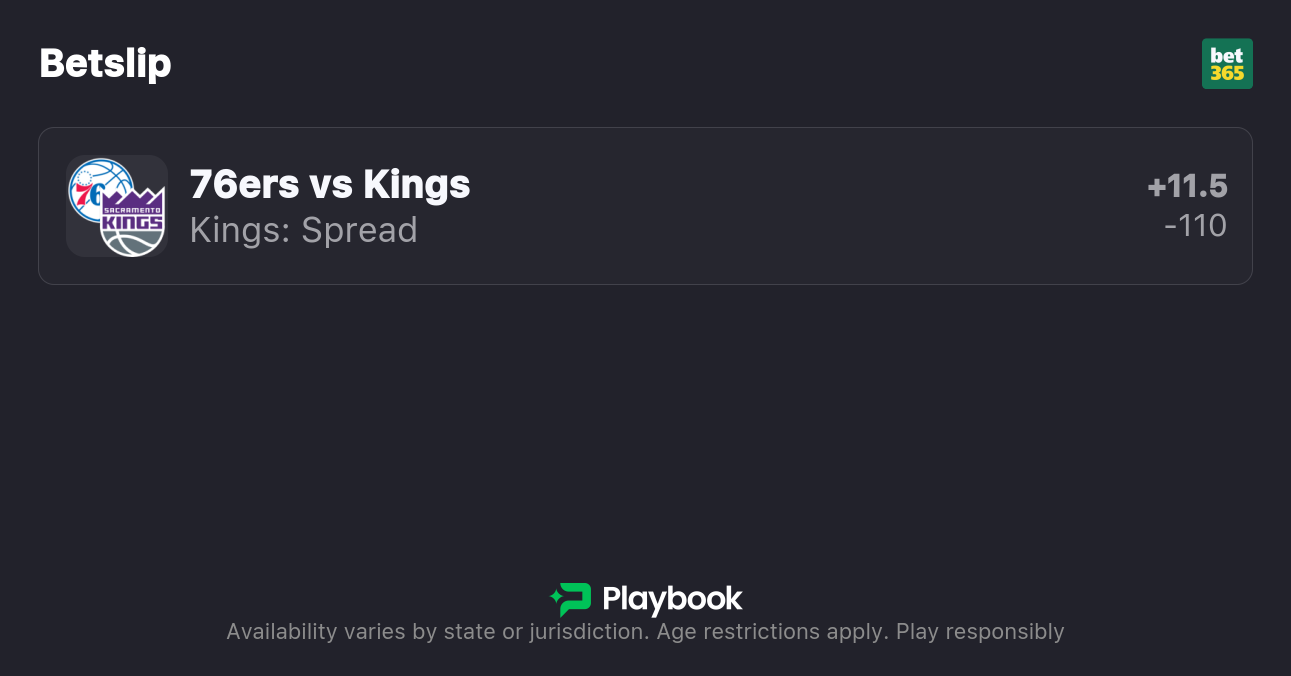Click the Kings: Spread bet label
This screenshot has width=1291, height=676.
303,230
